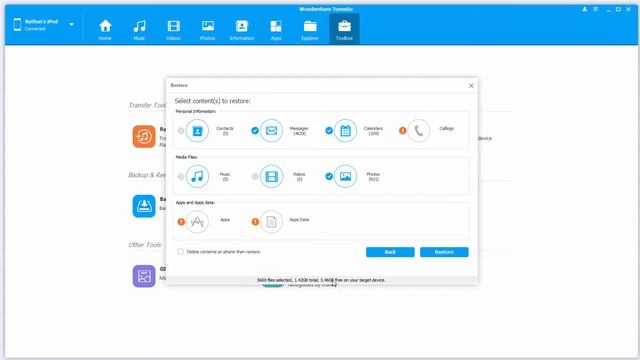The image size is (640, 360).
Task: Click the Calendars (109) label
Action: tap(373, 131)
